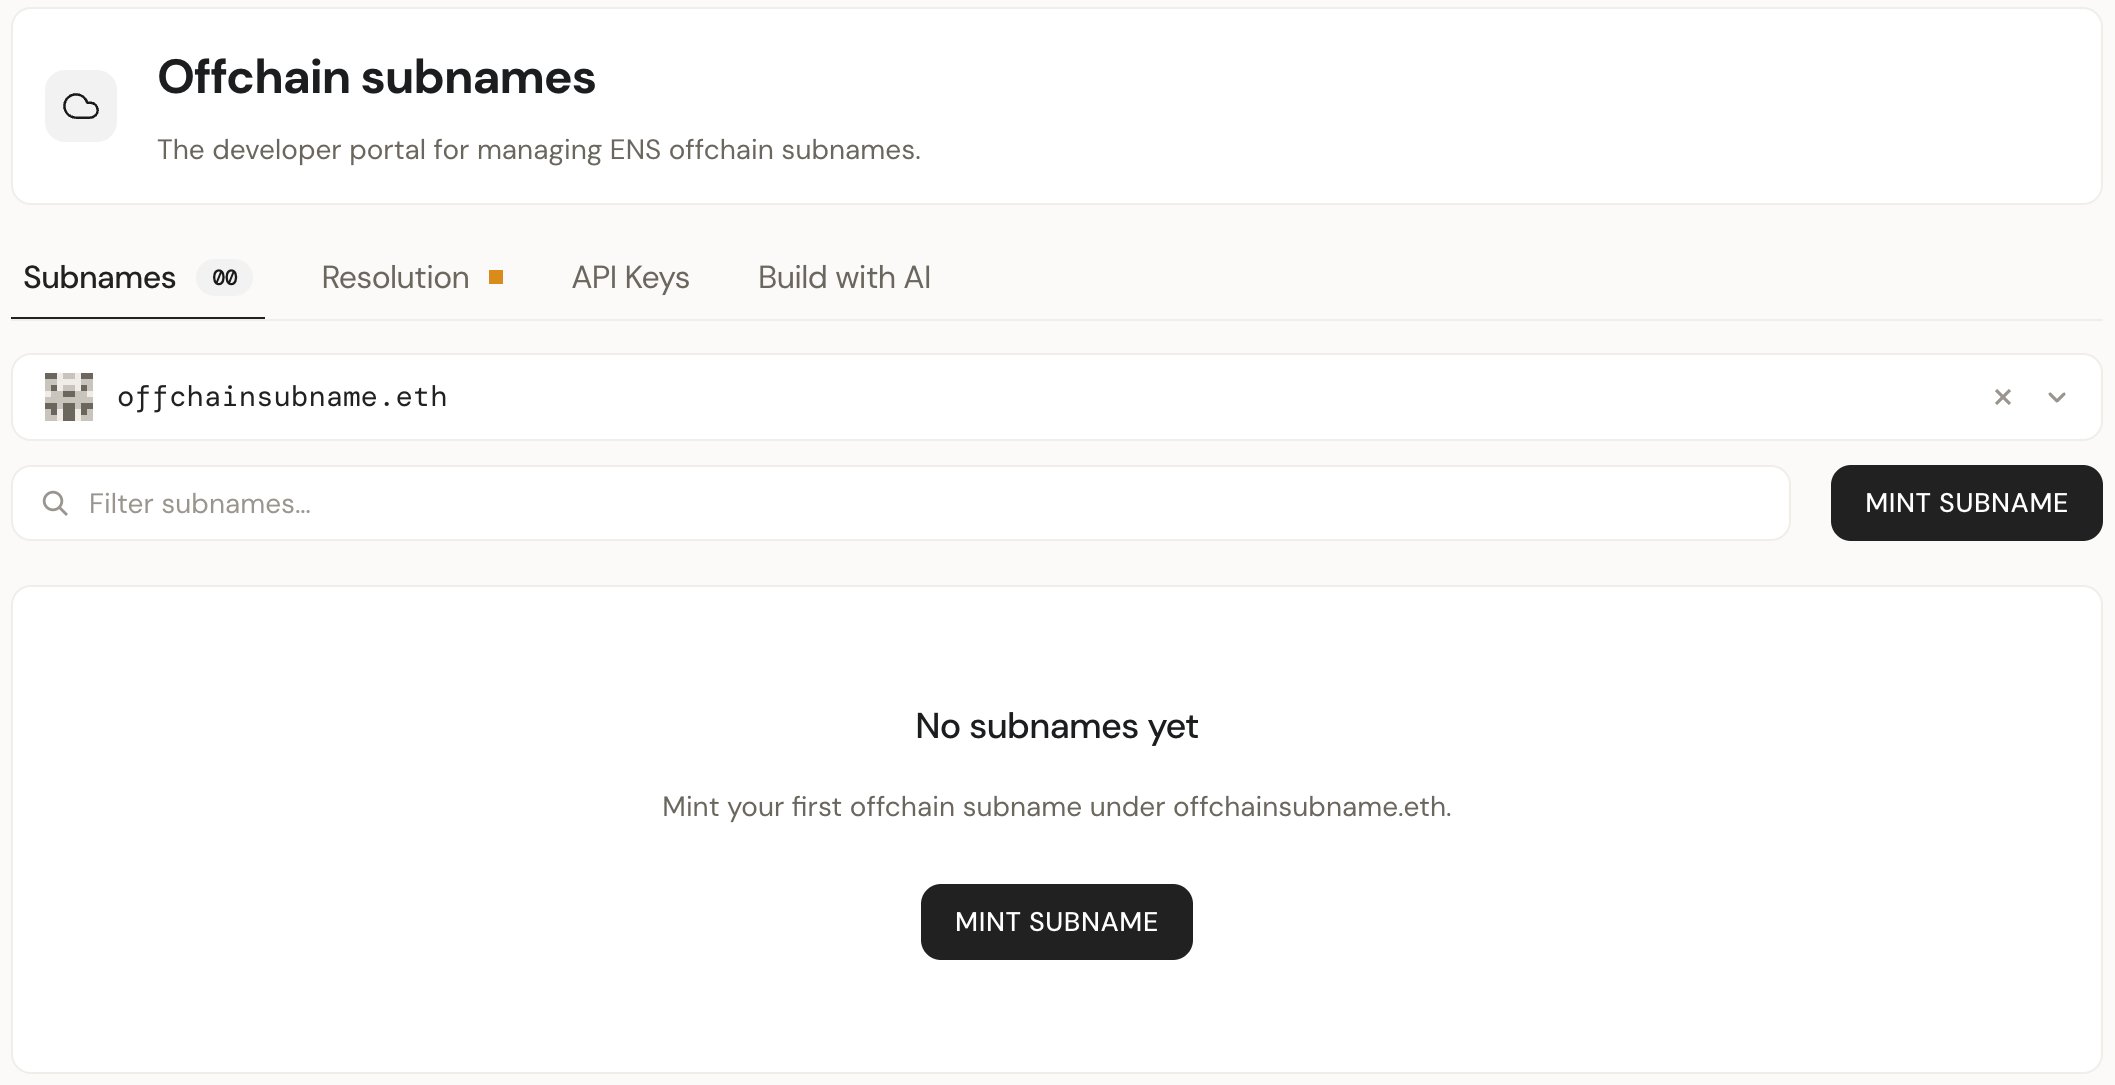Click the Mint your first offchain subname text
This screenshot has height=1085, width=2115.
tap(1056, 806)
